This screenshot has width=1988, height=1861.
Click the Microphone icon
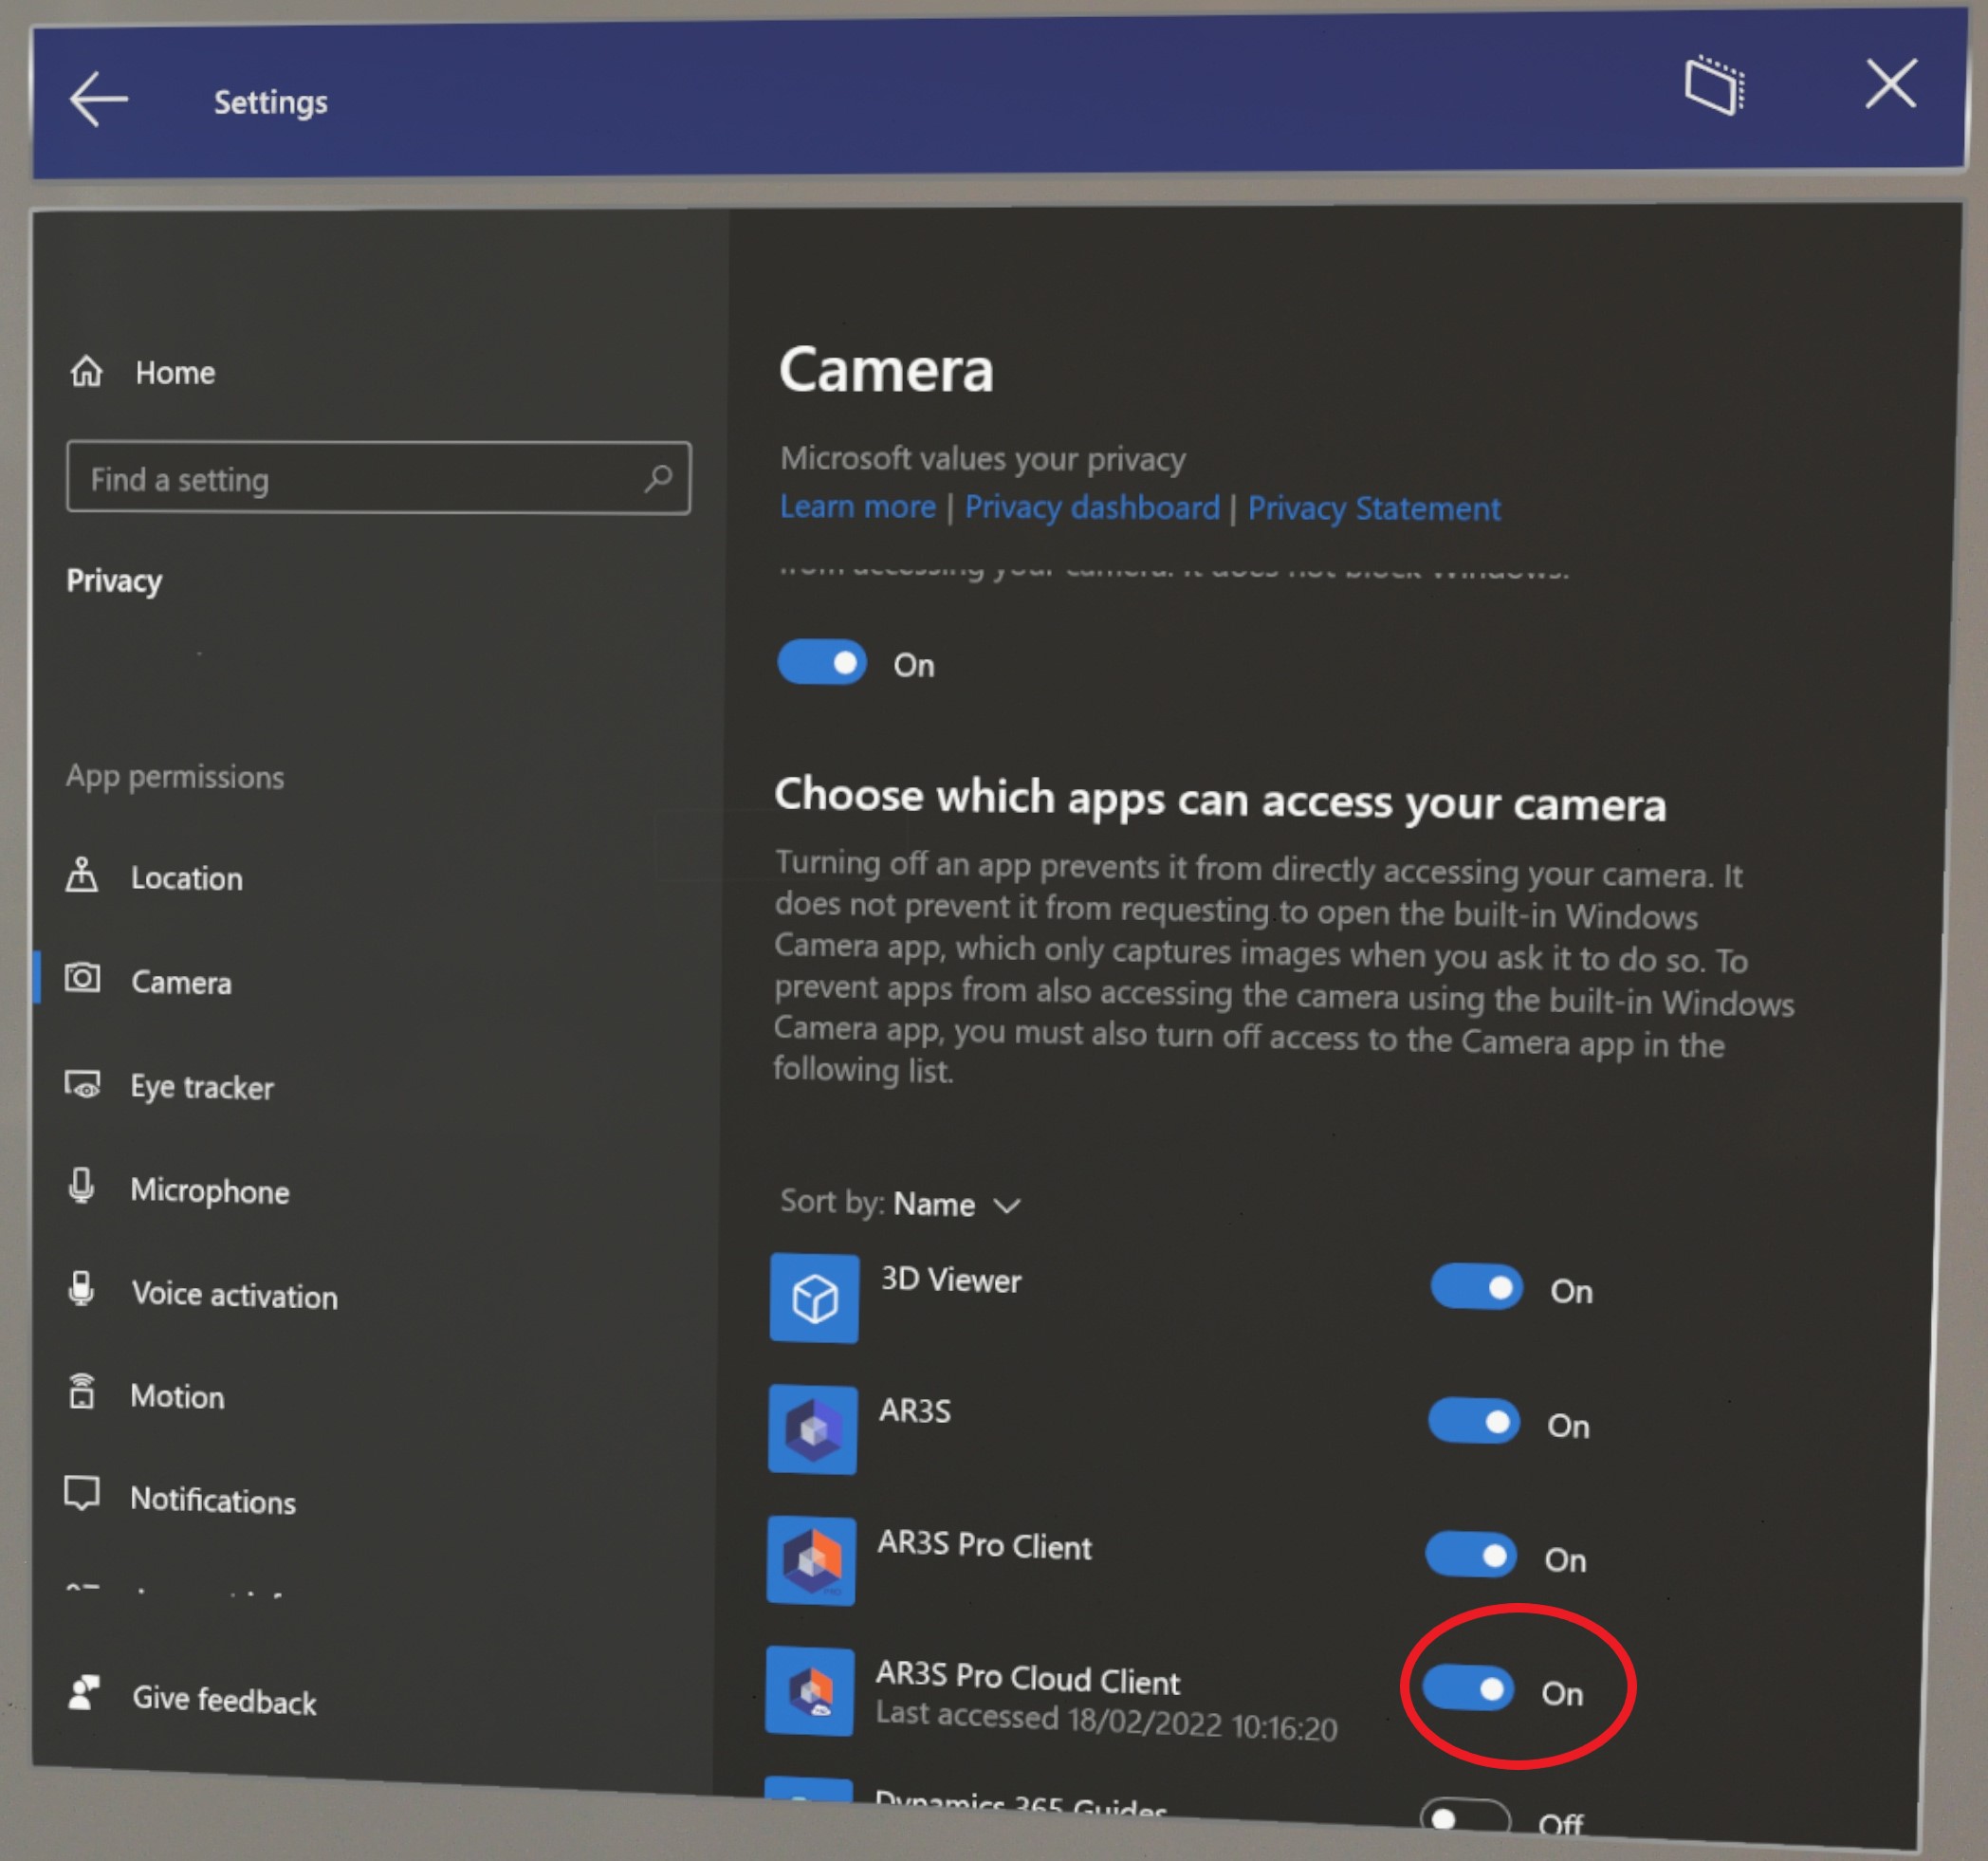82,1187
